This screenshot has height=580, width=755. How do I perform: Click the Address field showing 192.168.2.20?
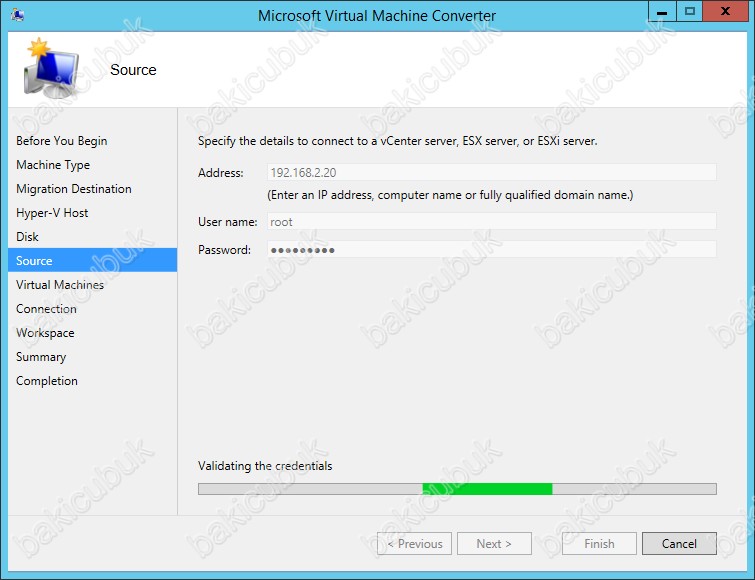tap(492, 172)
